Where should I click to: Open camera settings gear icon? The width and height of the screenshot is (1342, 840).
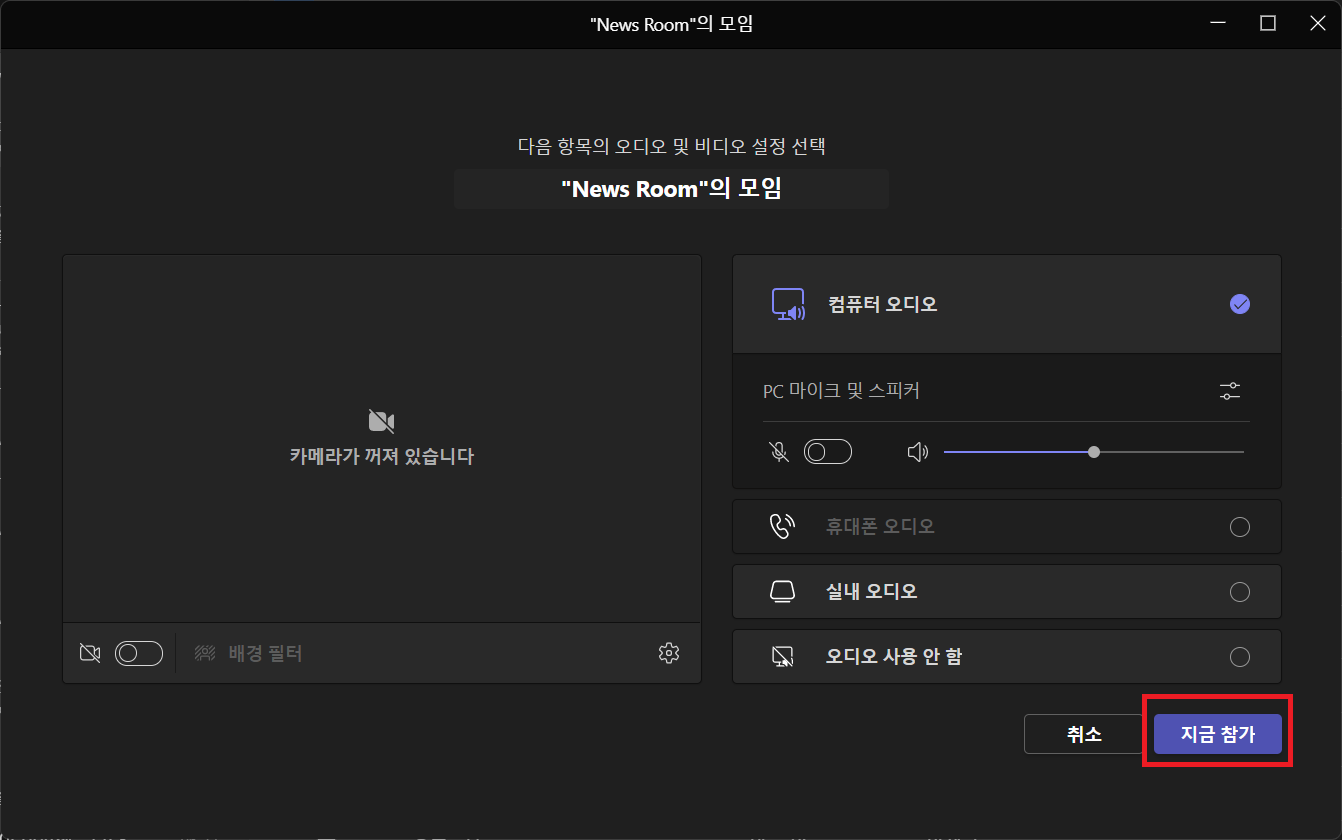pyautogui.click(x=669, y=653)
